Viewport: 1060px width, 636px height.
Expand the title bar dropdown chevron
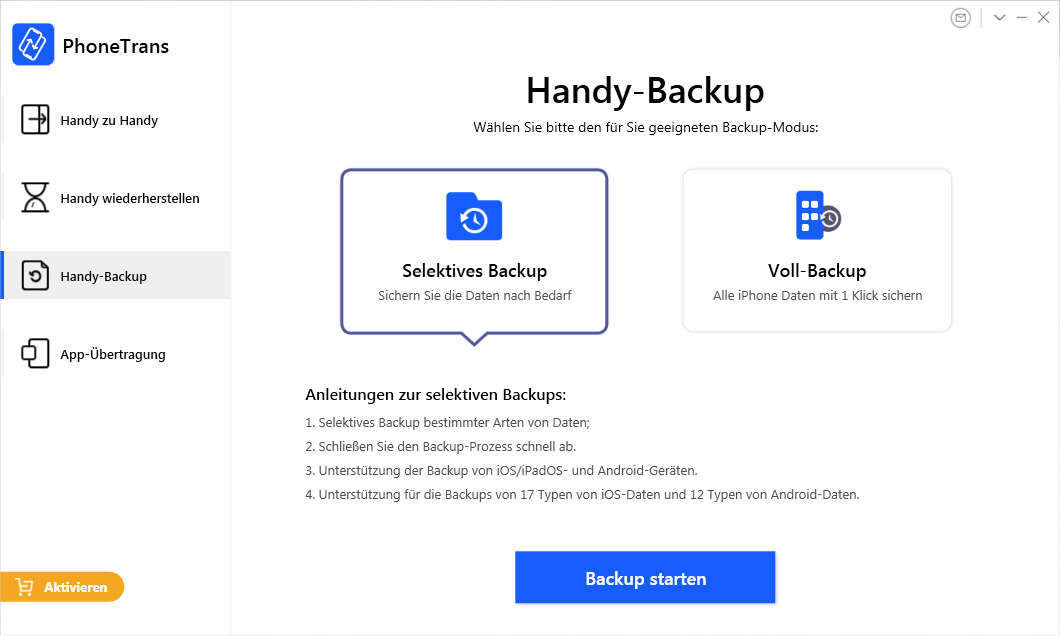click(999, 18)
